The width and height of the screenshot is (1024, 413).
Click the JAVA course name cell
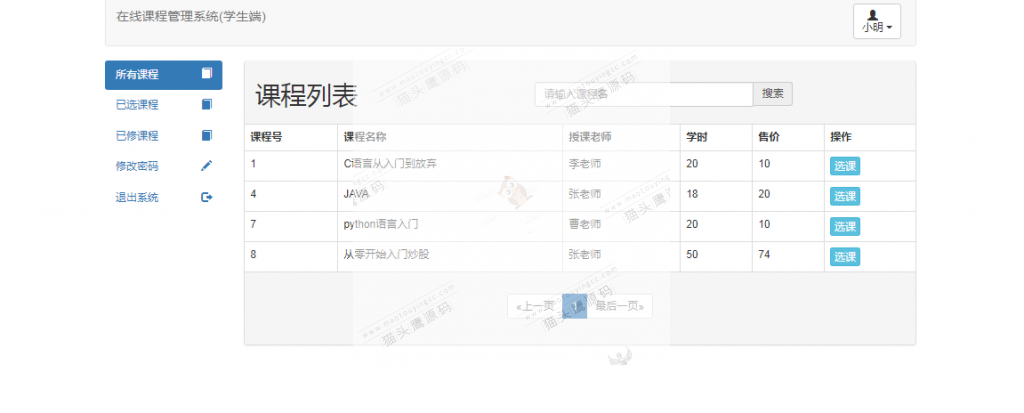tap(450, 196)
